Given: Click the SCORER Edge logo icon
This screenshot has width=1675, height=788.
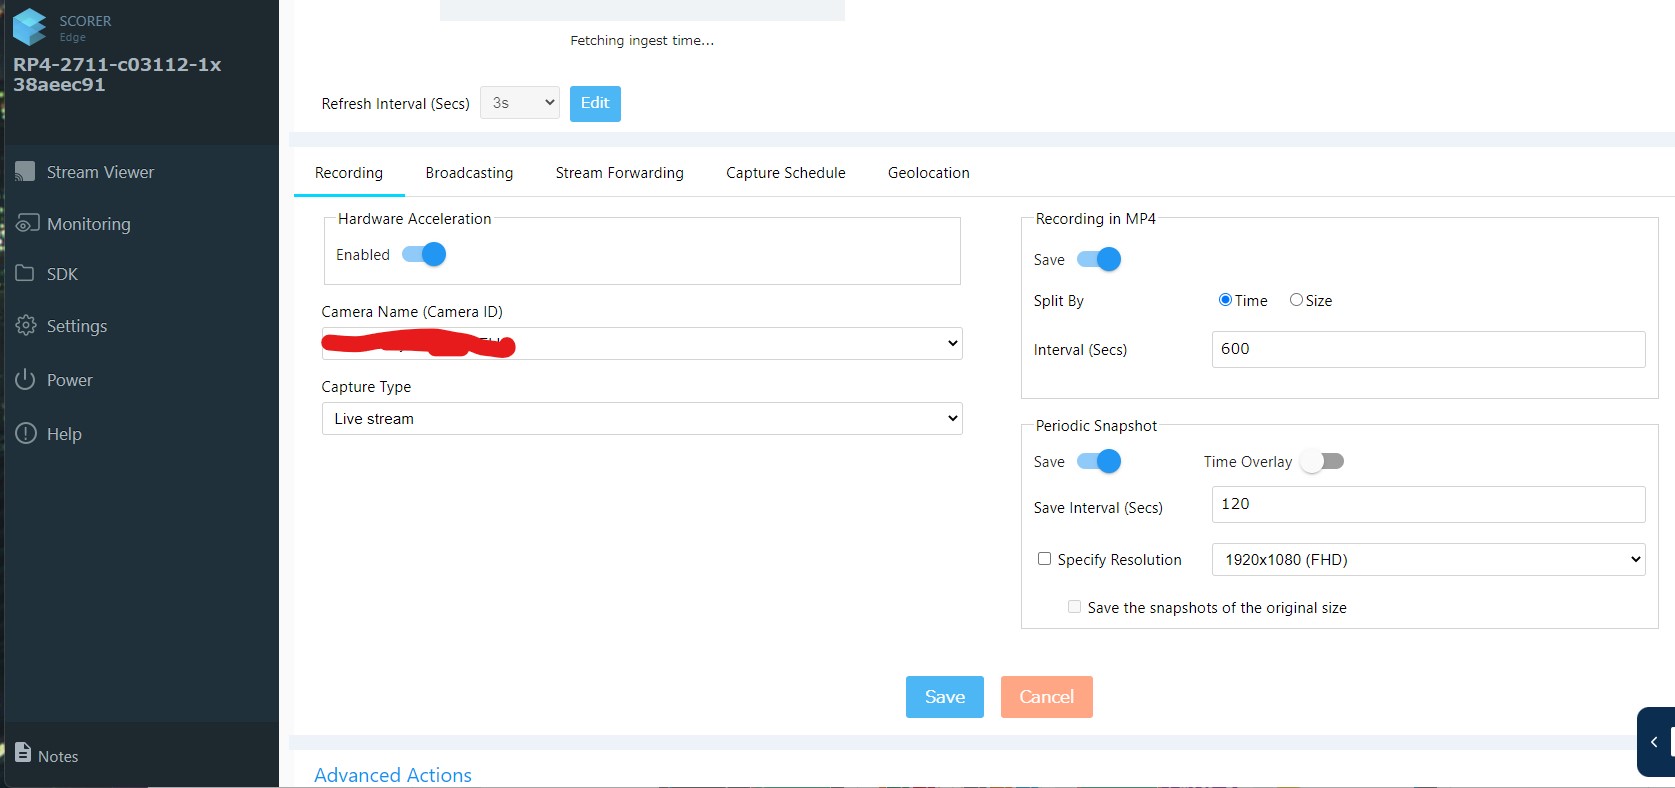Looking at the screenshot, I should [30, 27].
